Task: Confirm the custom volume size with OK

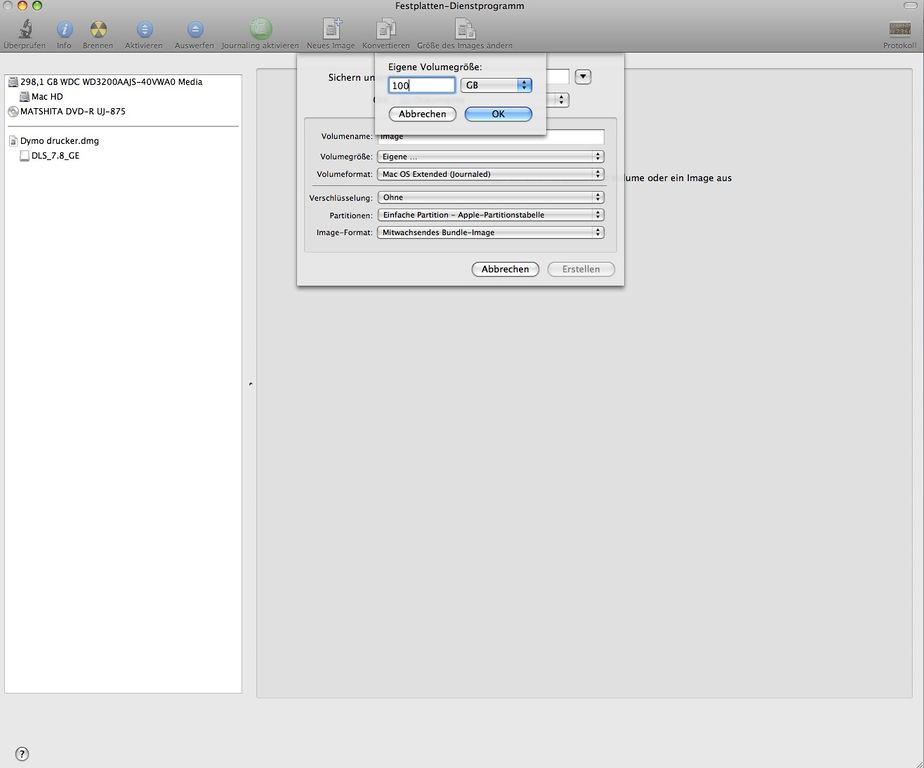Action: (x=498, y=114)
